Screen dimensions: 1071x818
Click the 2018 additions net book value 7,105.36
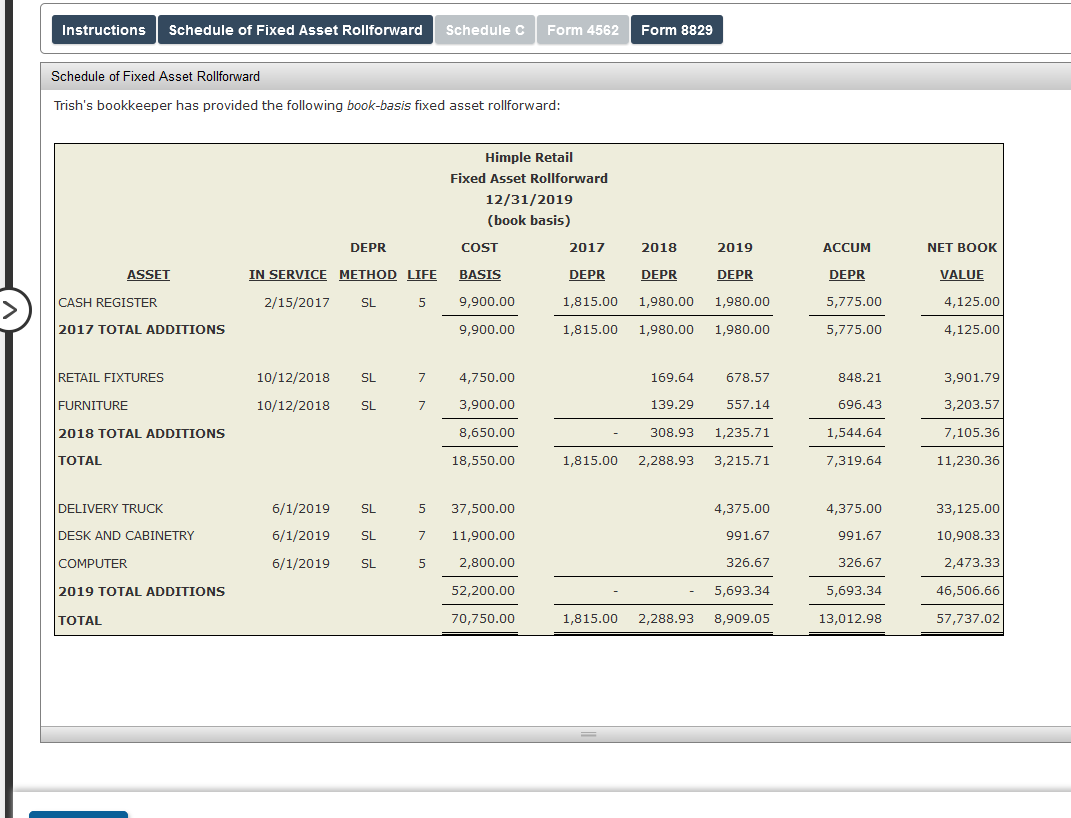tap(971, 433)
